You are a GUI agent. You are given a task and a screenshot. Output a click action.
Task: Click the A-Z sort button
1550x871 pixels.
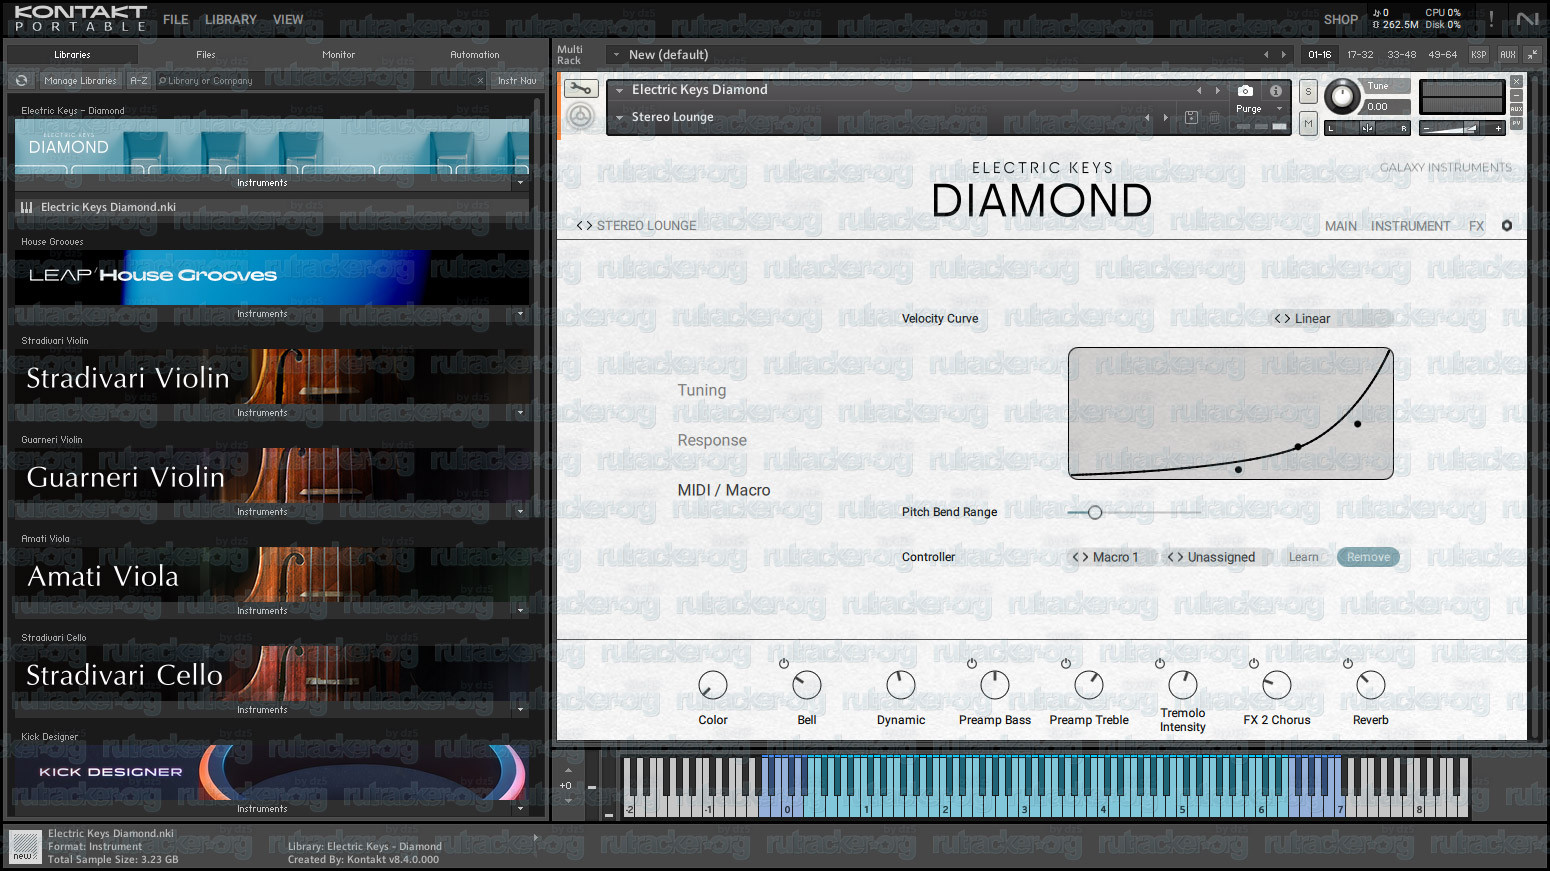click(139, 80)
